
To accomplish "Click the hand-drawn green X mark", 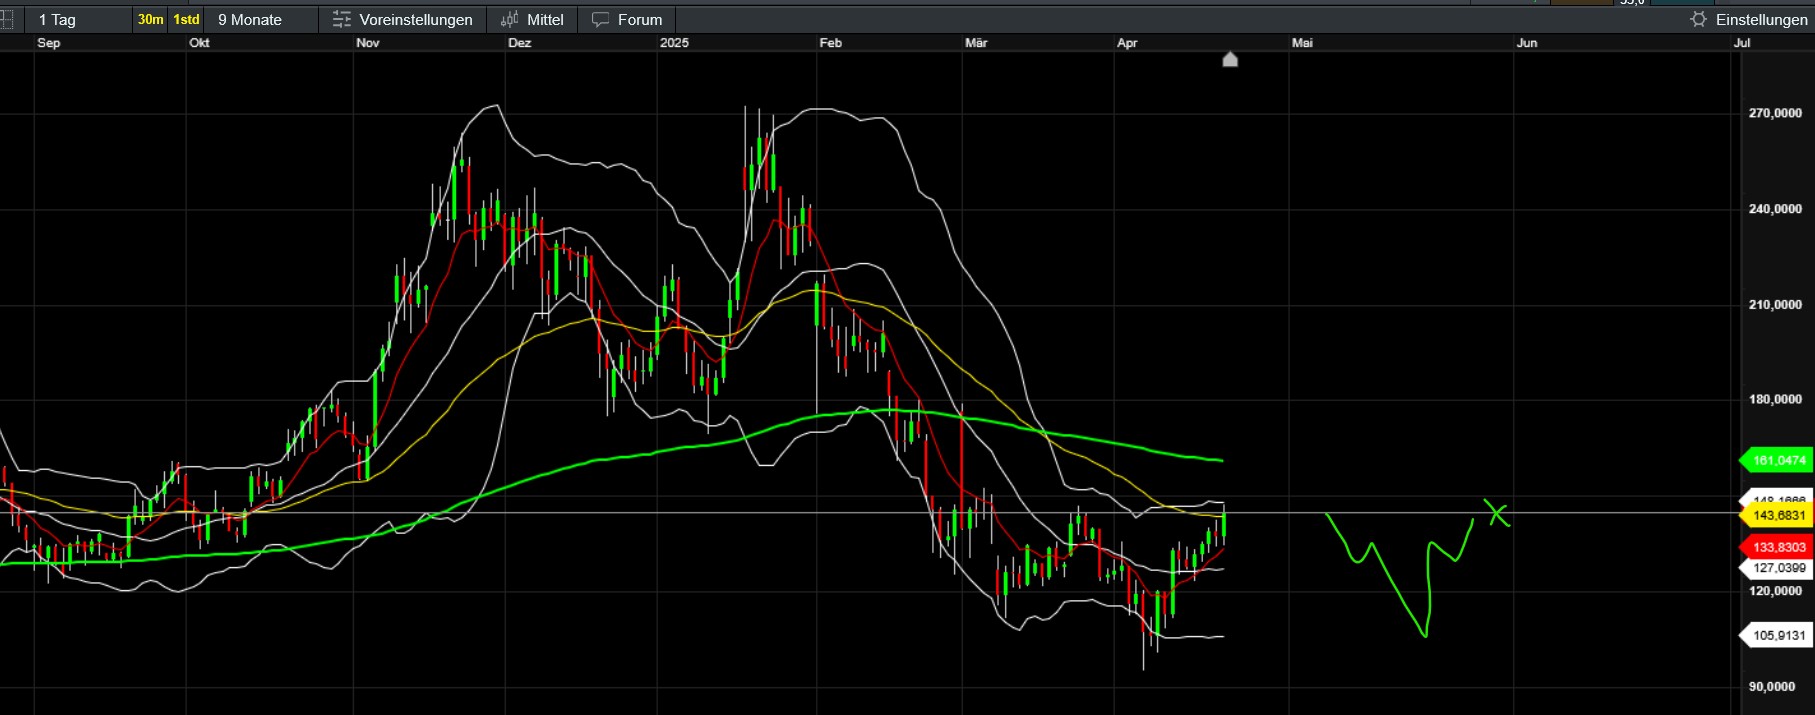I will click(x=1496, y=513).
